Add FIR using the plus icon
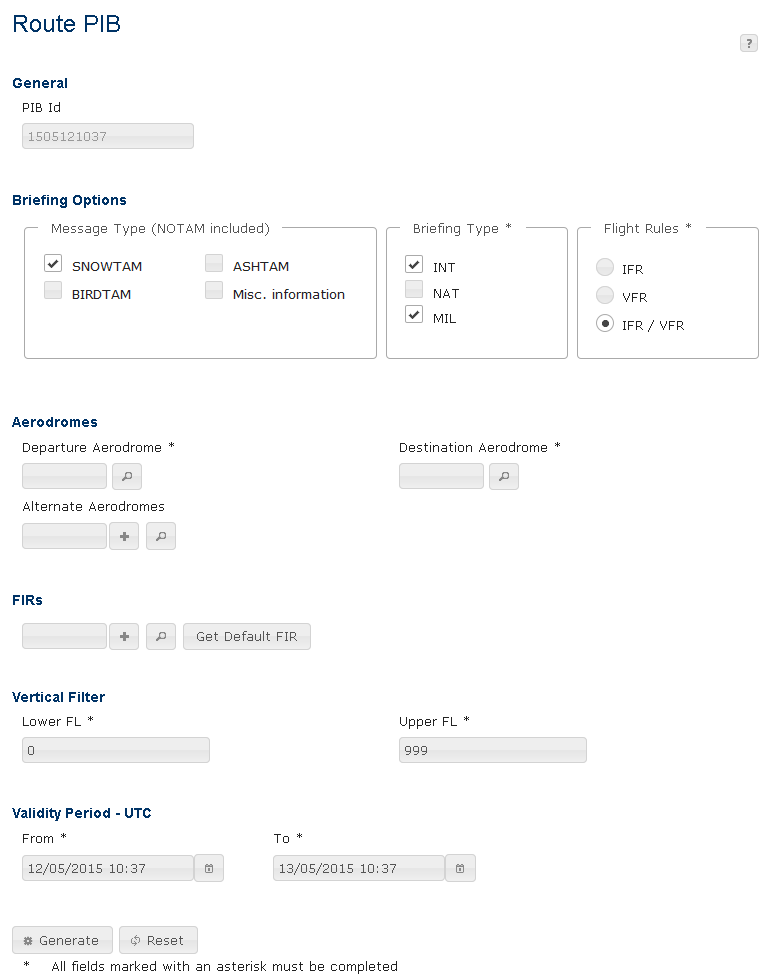The image size is (774, 977). (124, 637)
